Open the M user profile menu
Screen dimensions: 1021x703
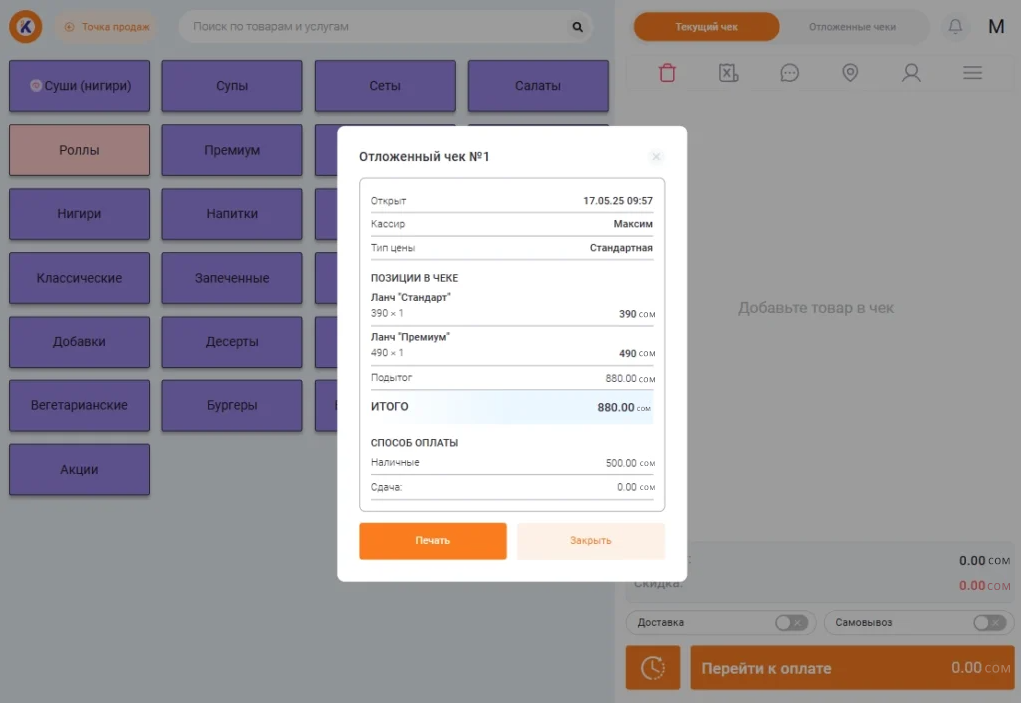tap(996, 27)
